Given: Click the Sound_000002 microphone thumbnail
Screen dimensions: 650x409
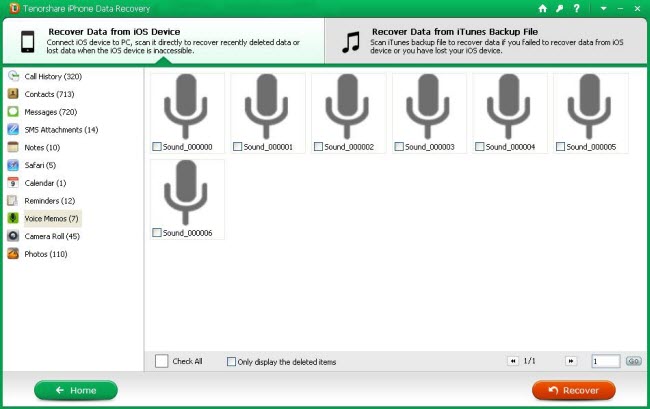Looking at the screenshot, I should point(347,106).
